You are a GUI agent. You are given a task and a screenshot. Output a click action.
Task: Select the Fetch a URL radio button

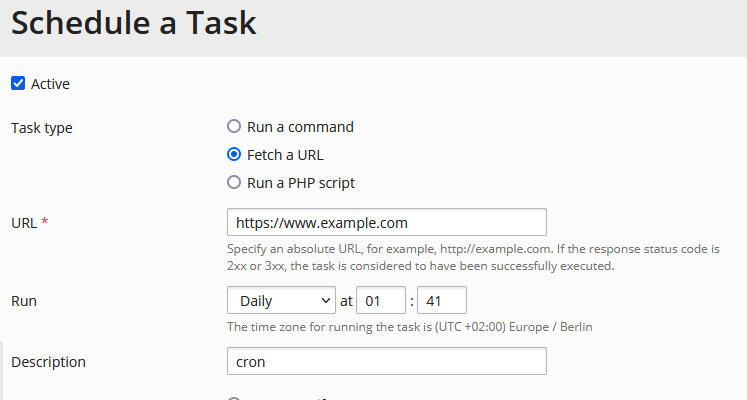point(234,154)
